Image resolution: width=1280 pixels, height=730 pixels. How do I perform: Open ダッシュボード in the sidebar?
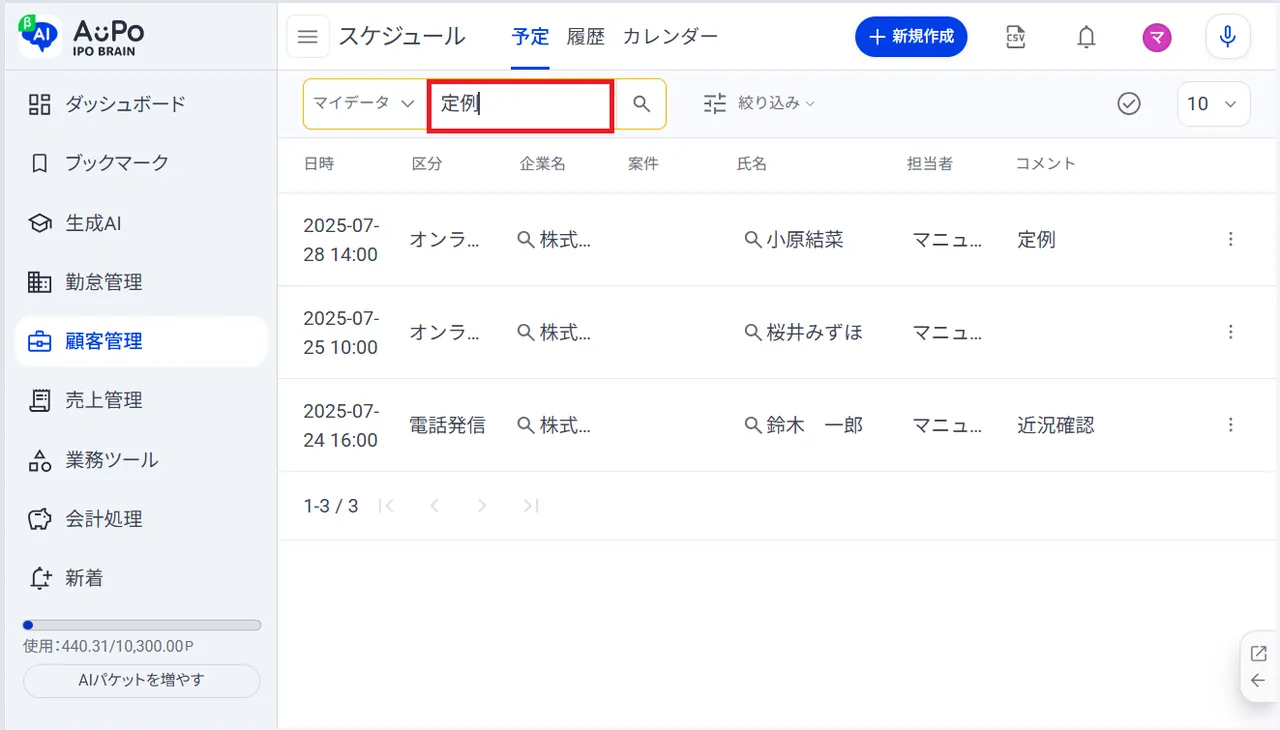[x=142, y=104]
